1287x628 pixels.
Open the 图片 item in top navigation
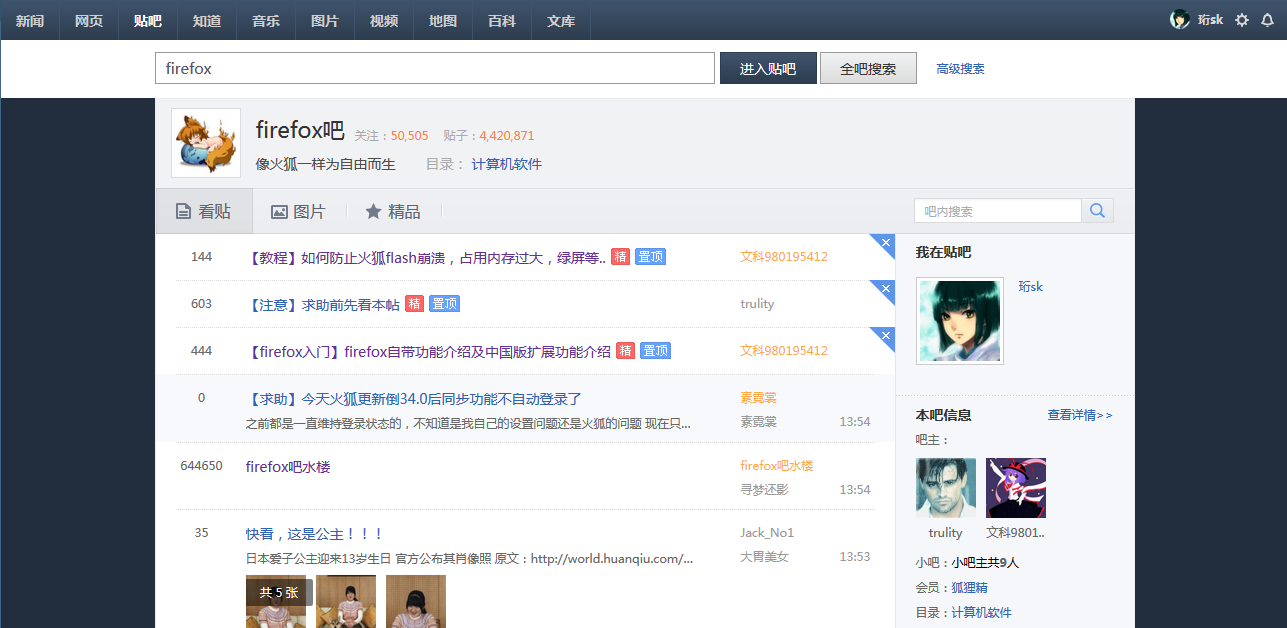pyautogui.click(x=325, y=20)
